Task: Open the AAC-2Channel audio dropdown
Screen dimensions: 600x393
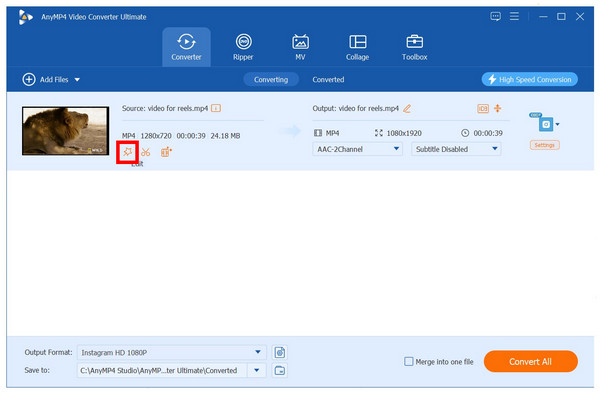Action: point(357,149)
